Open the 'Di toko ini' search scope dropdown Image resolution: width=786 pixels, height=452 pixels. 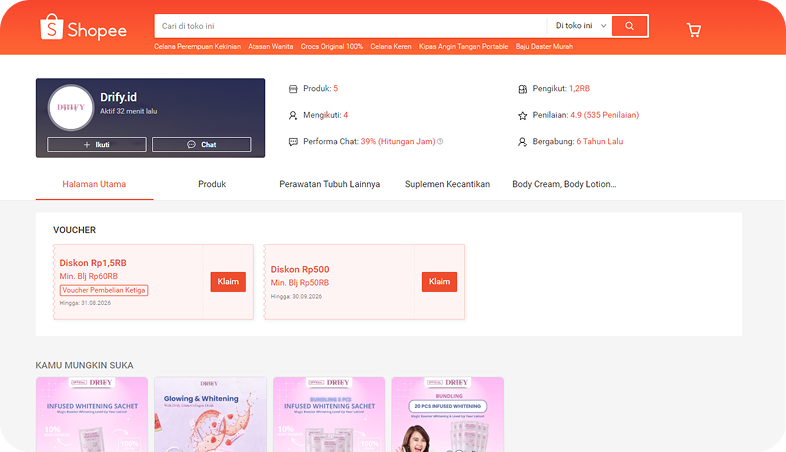coord(580,26)
